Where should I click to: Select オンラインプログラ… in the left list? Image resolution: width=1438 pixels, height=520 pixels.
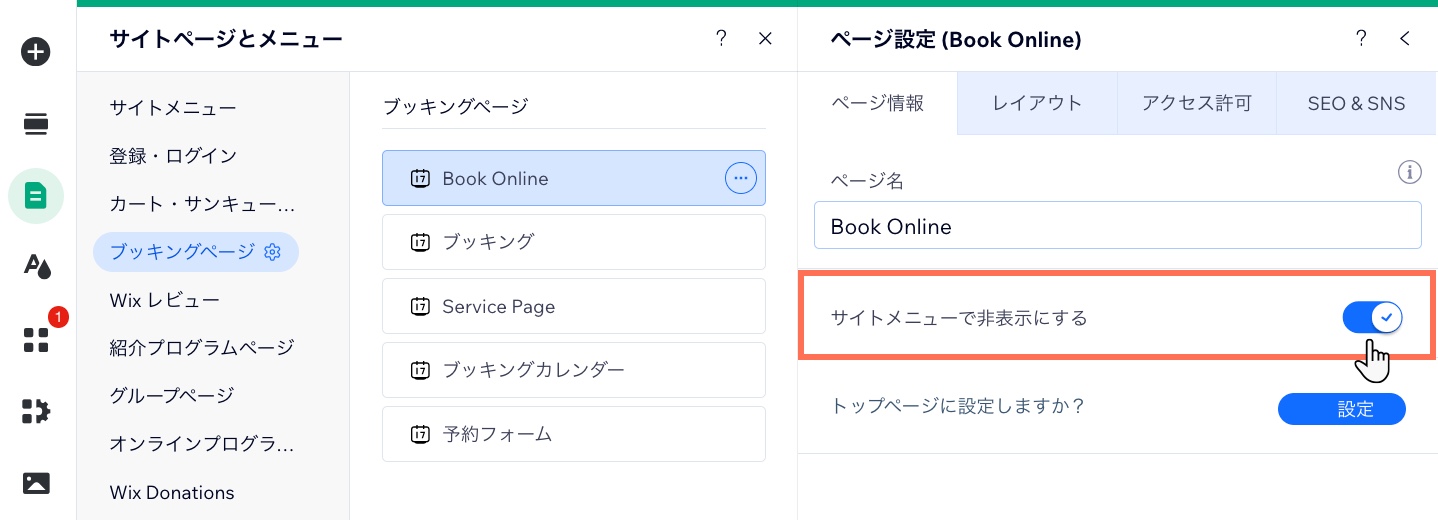pos(203,444)
